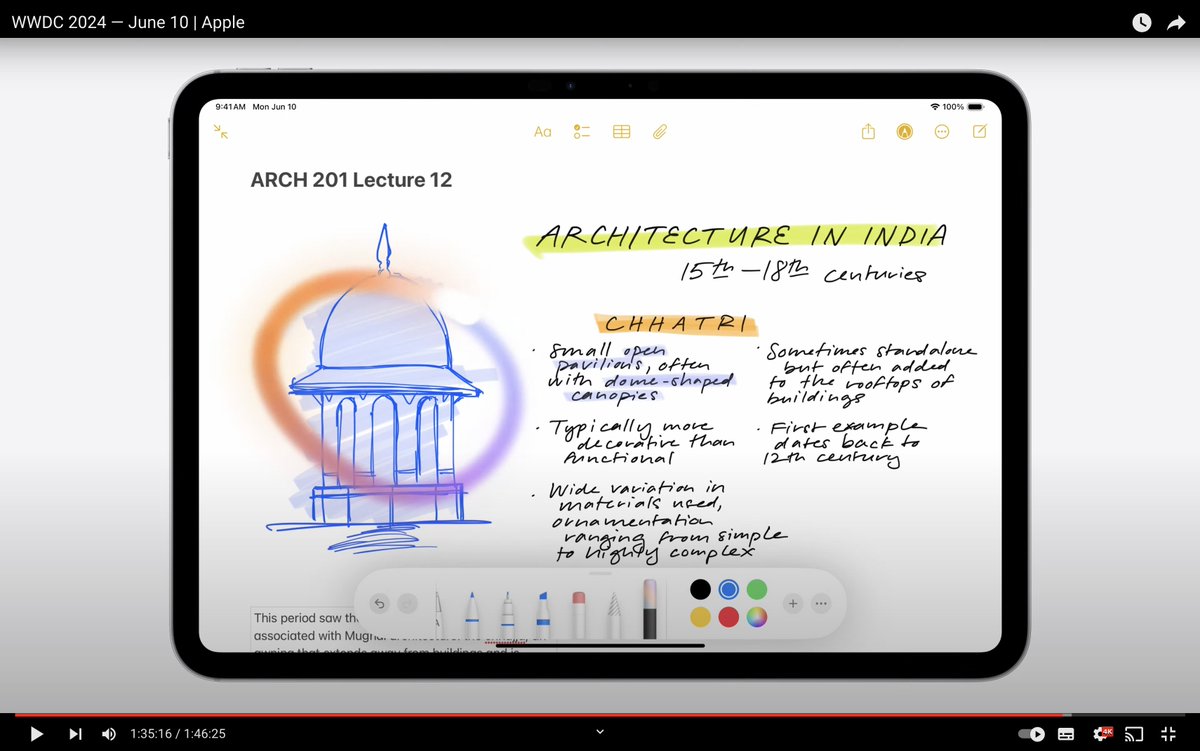The width and height of the screenshot is (1200, 751).
Task: Click the ARCHITECTURE IN INDIA heading
Action: pos(738,237)
